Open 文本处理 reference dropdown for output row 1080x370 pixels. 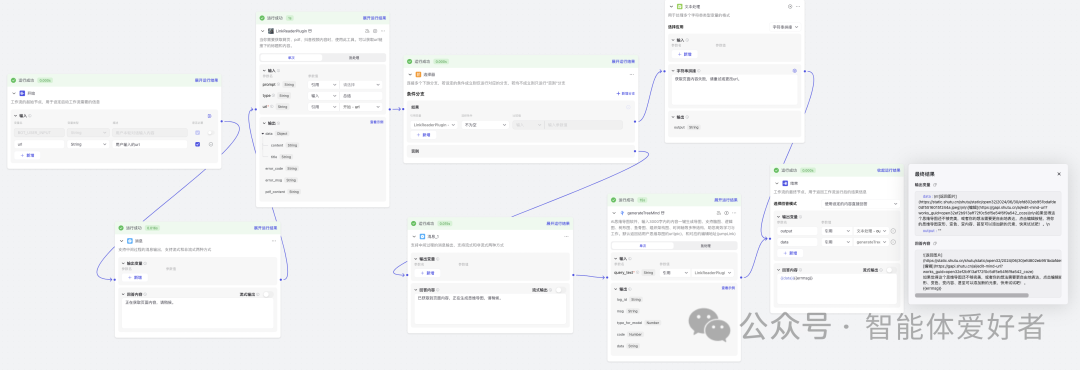click(x=871, y=231)
